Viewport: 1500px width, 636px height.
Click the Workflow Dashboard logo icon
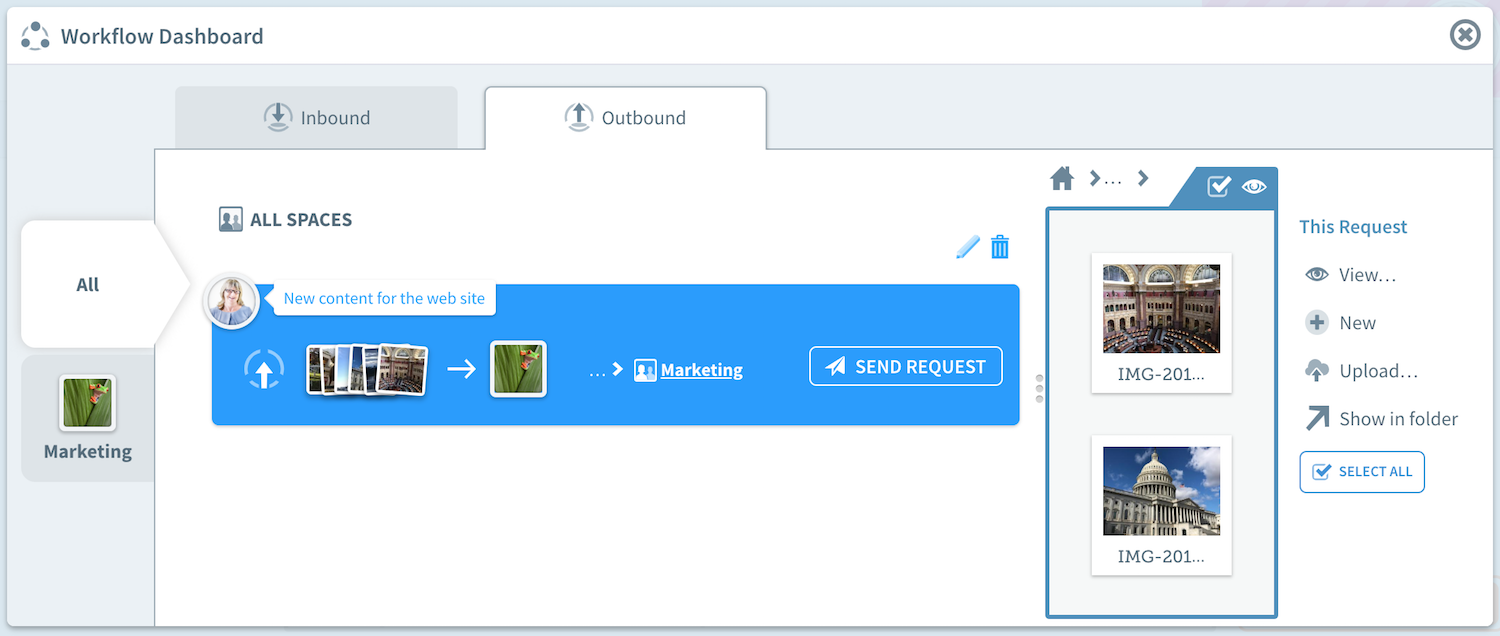(35, 36)
